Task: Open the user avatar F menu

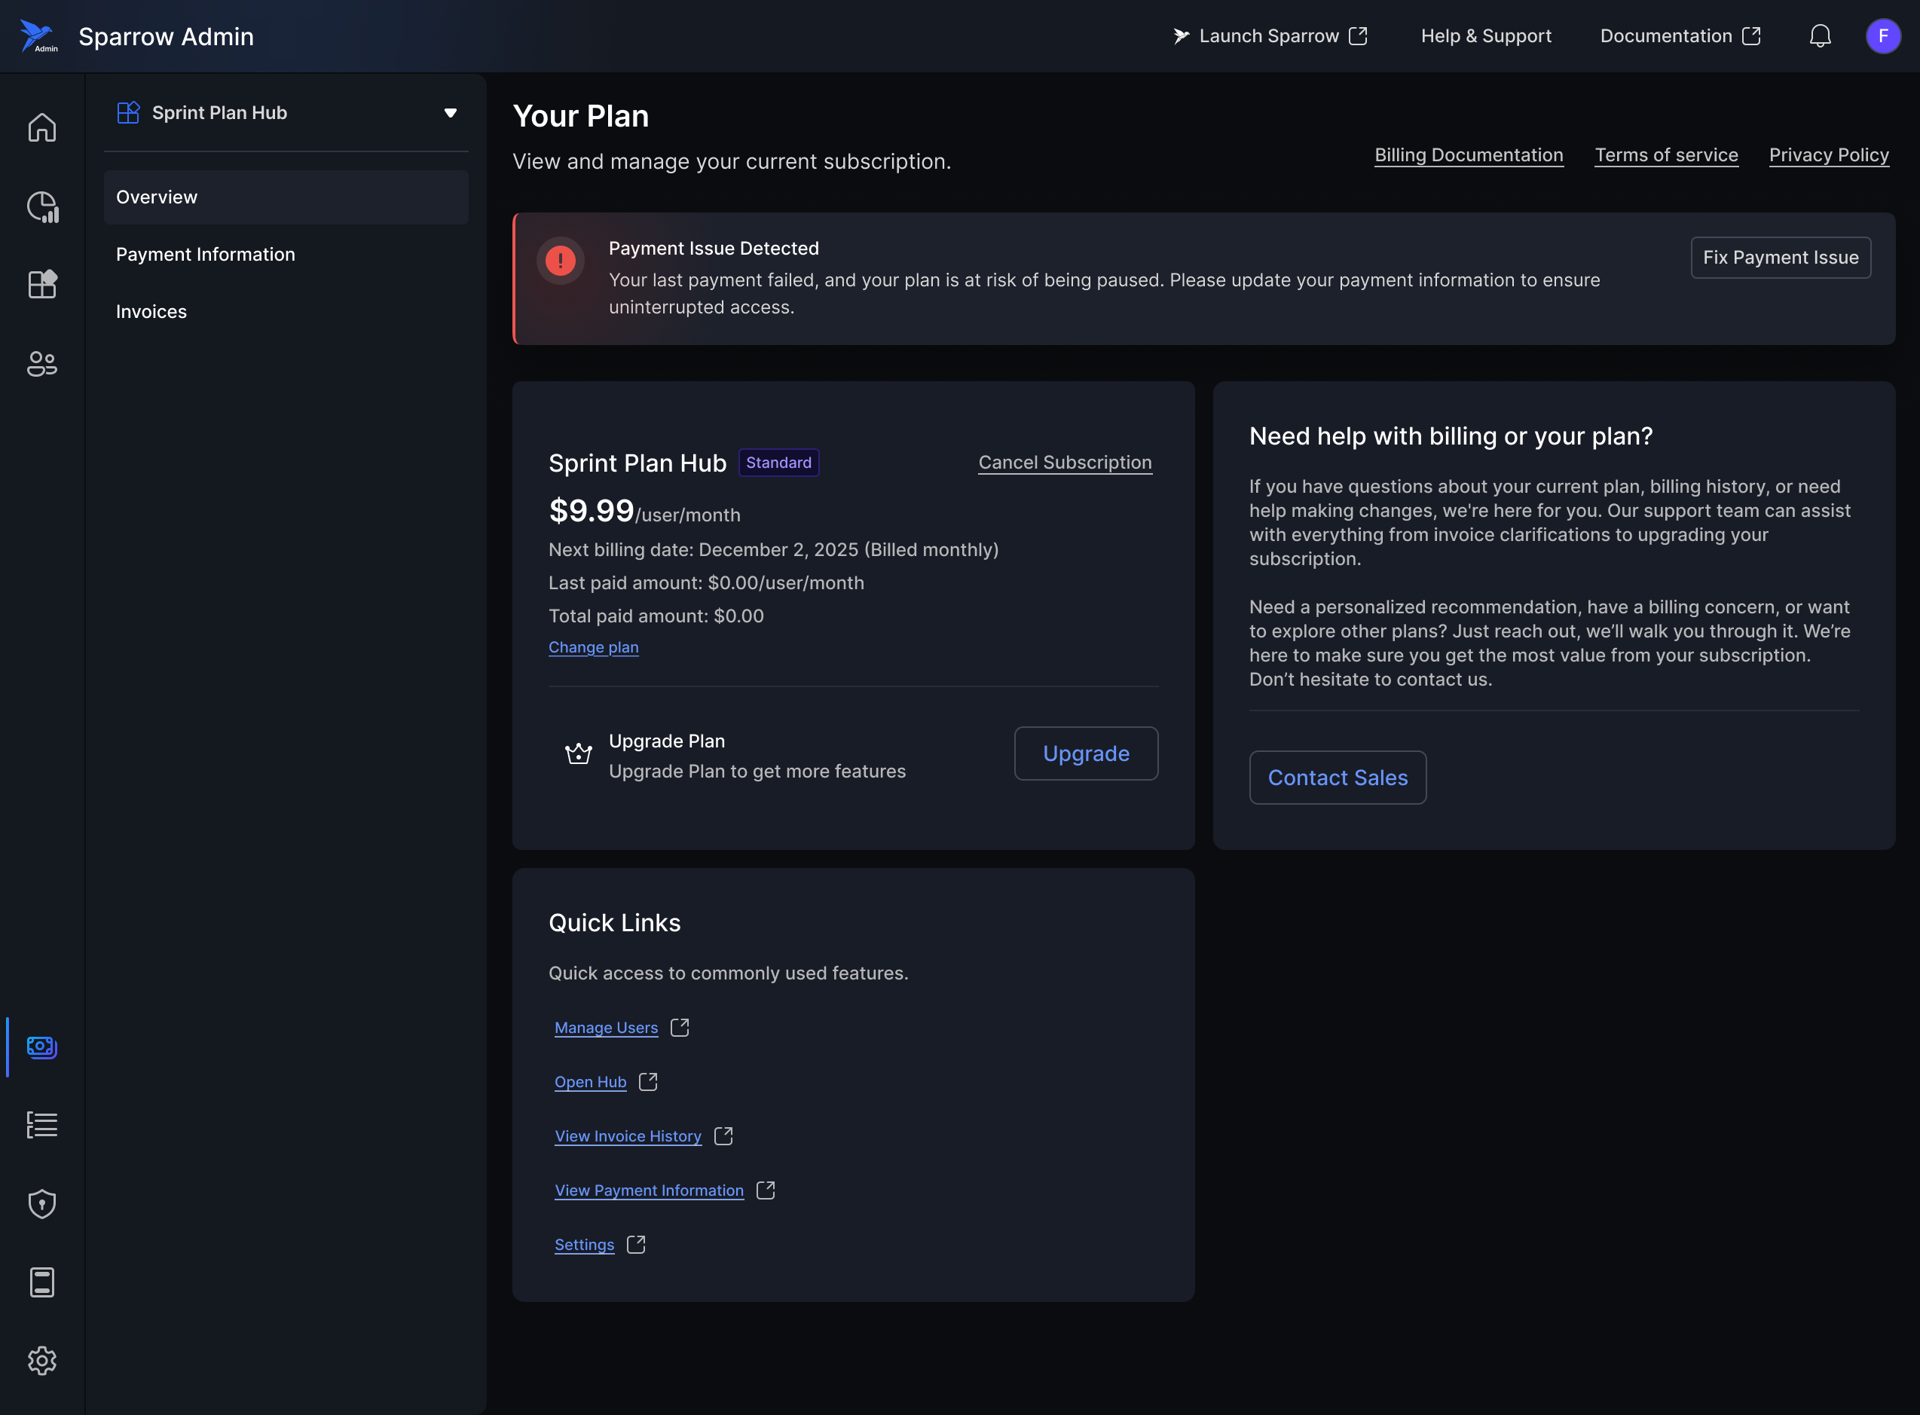Action: click(x=1883, y=36)
